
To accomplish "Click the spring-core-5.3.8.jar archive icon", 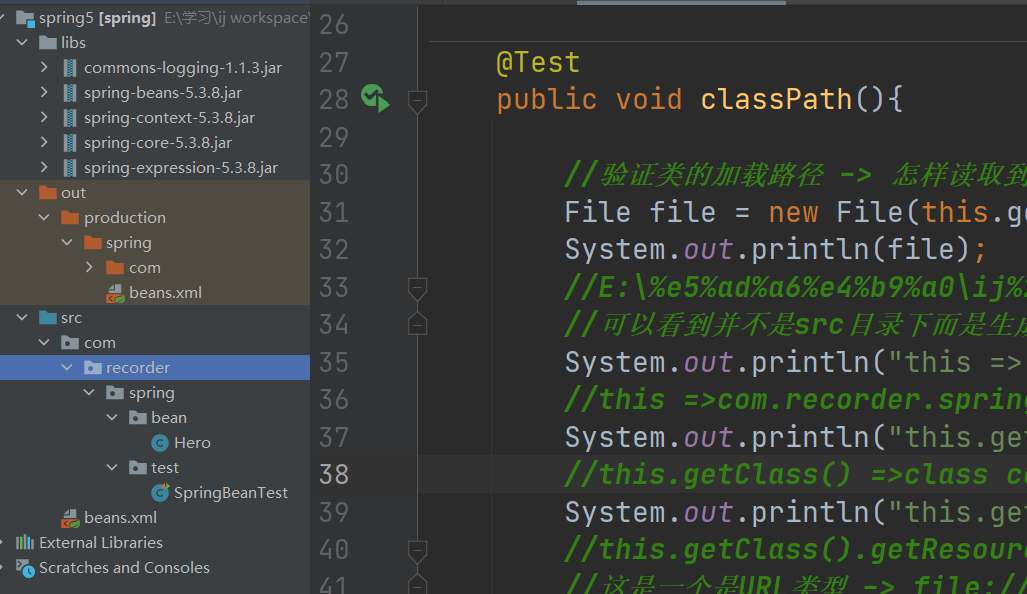I will point(70,143).
